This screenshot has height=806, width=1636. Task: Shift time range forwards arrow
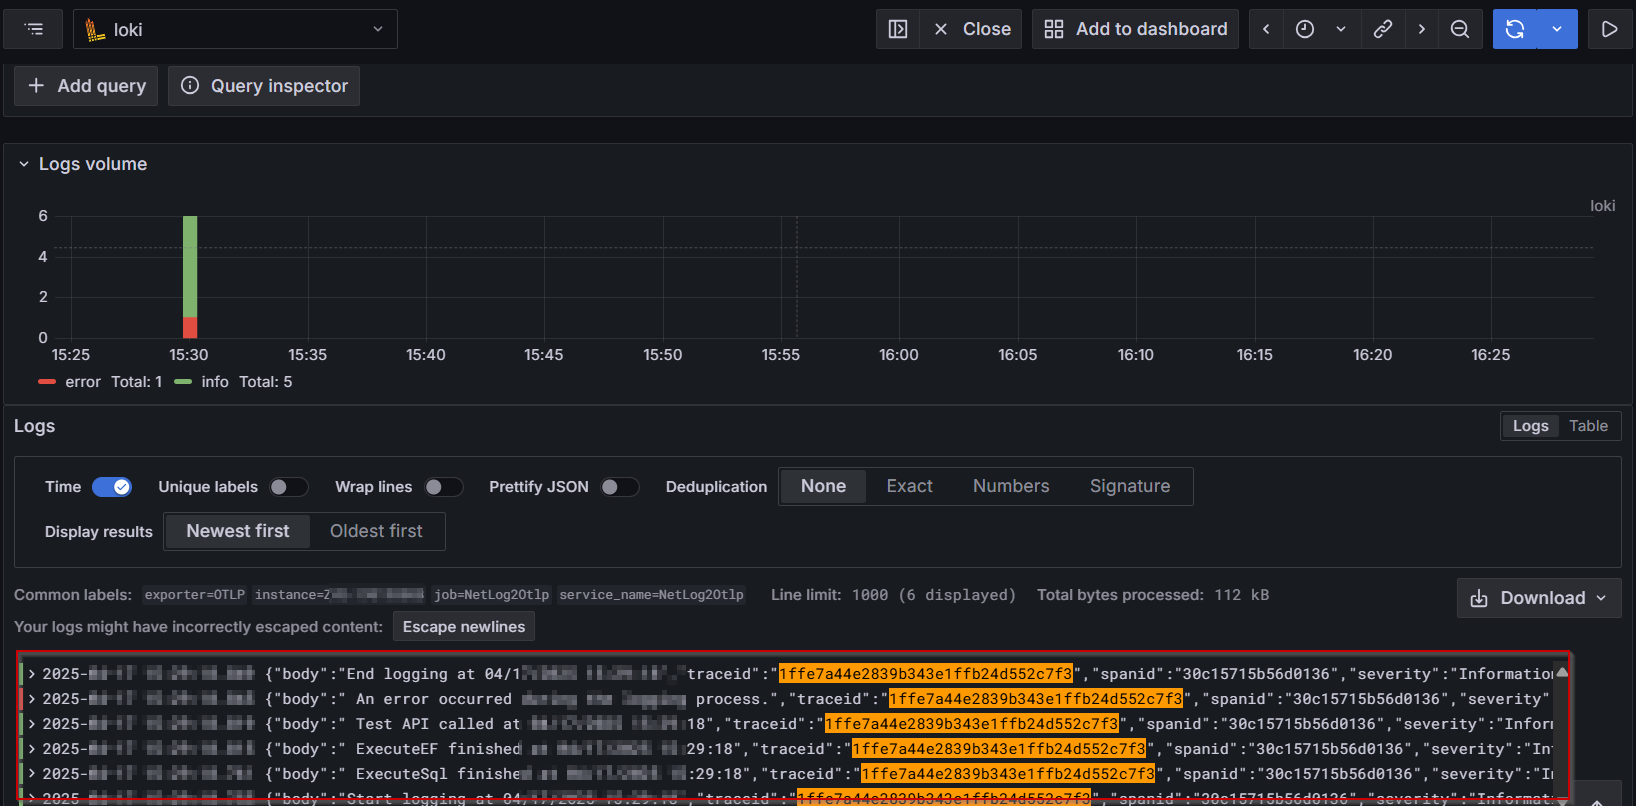(1421, 29)
